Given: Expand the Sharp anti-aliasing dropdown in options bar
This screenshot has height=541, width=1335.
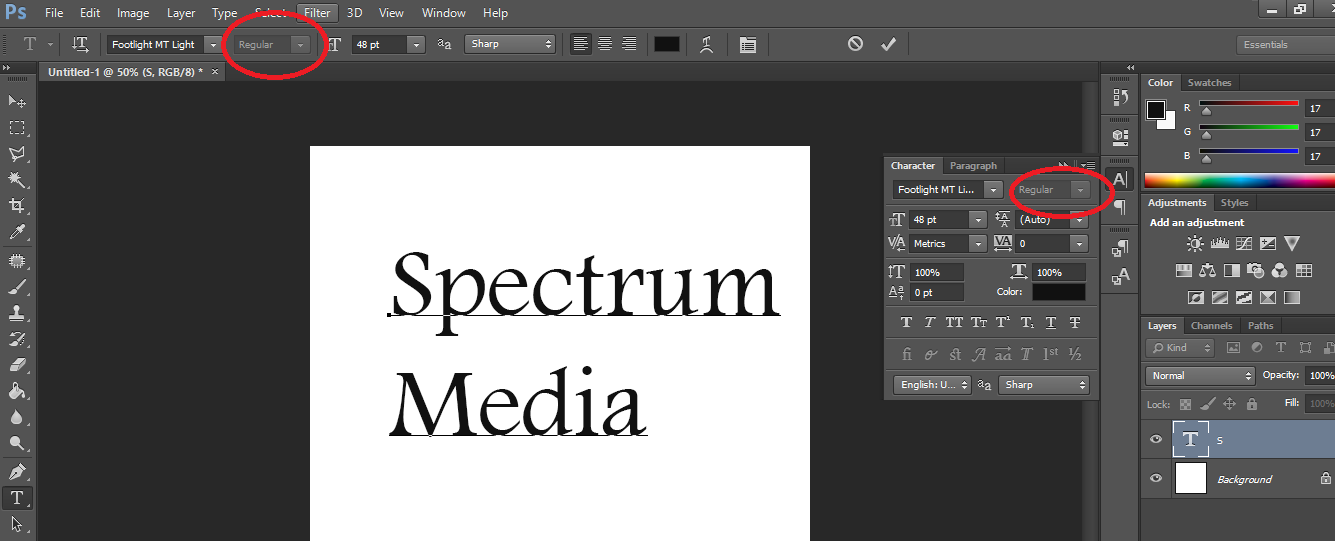Looking at the screenshot, I should point(509,44).
